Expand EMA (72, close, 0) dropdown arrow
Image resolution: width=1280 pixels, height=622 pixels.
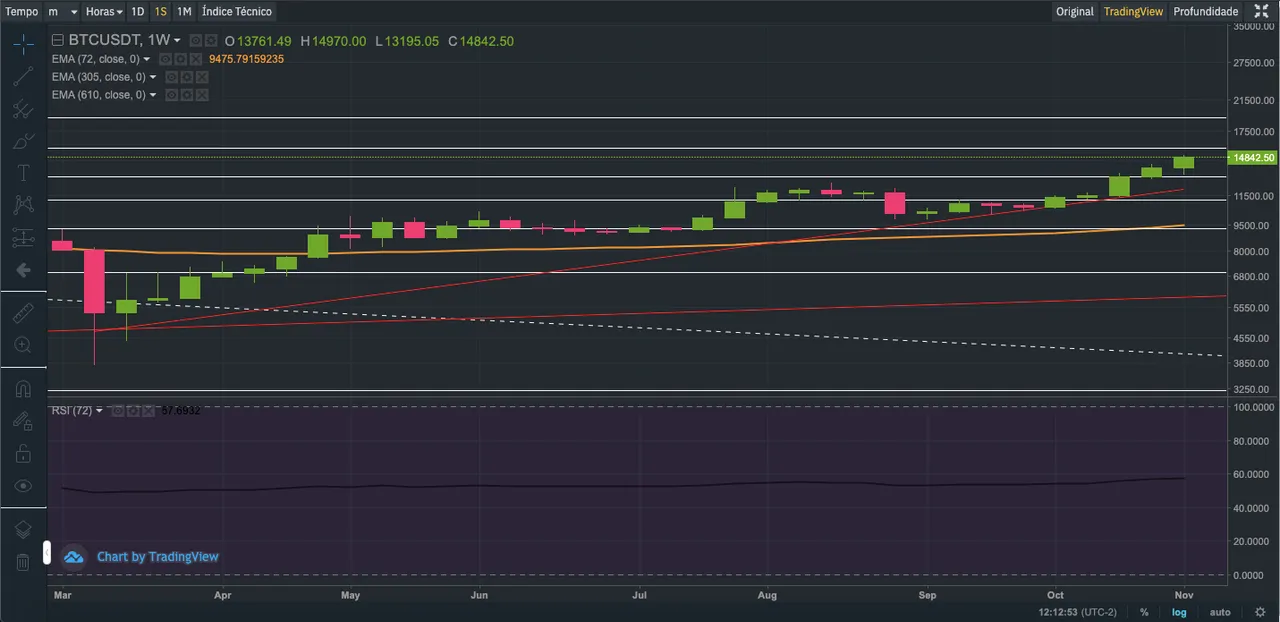point(147,59)
